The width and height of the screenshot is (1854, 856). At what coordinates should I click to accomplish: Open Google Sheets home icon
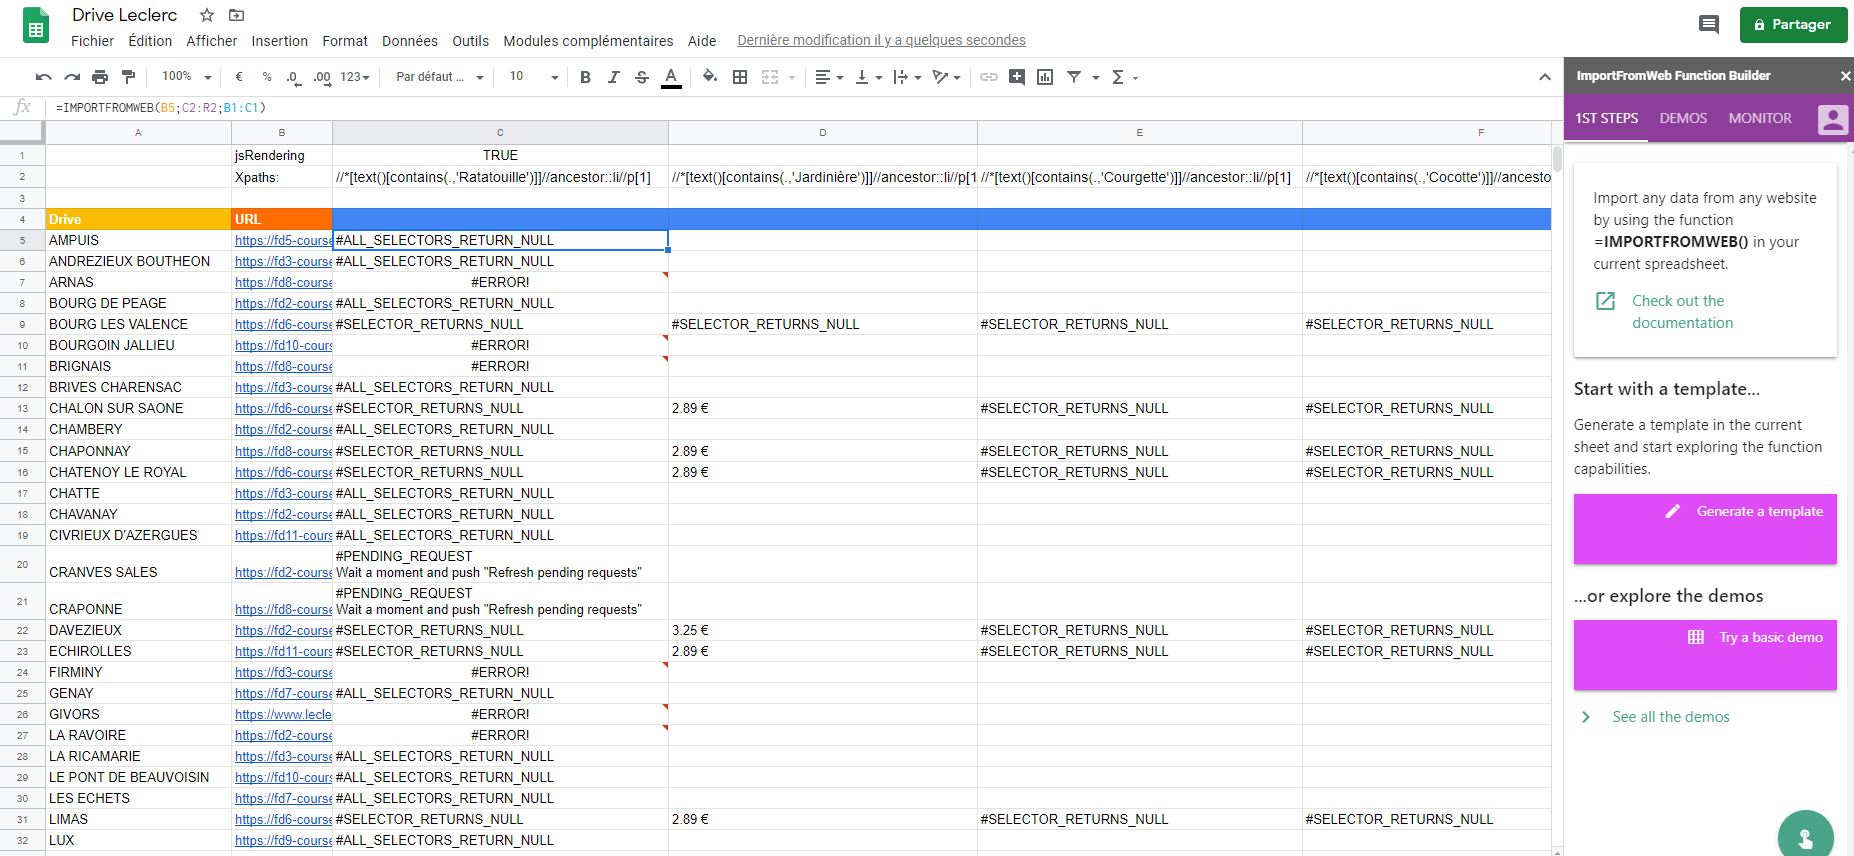(x=36, y=26)
